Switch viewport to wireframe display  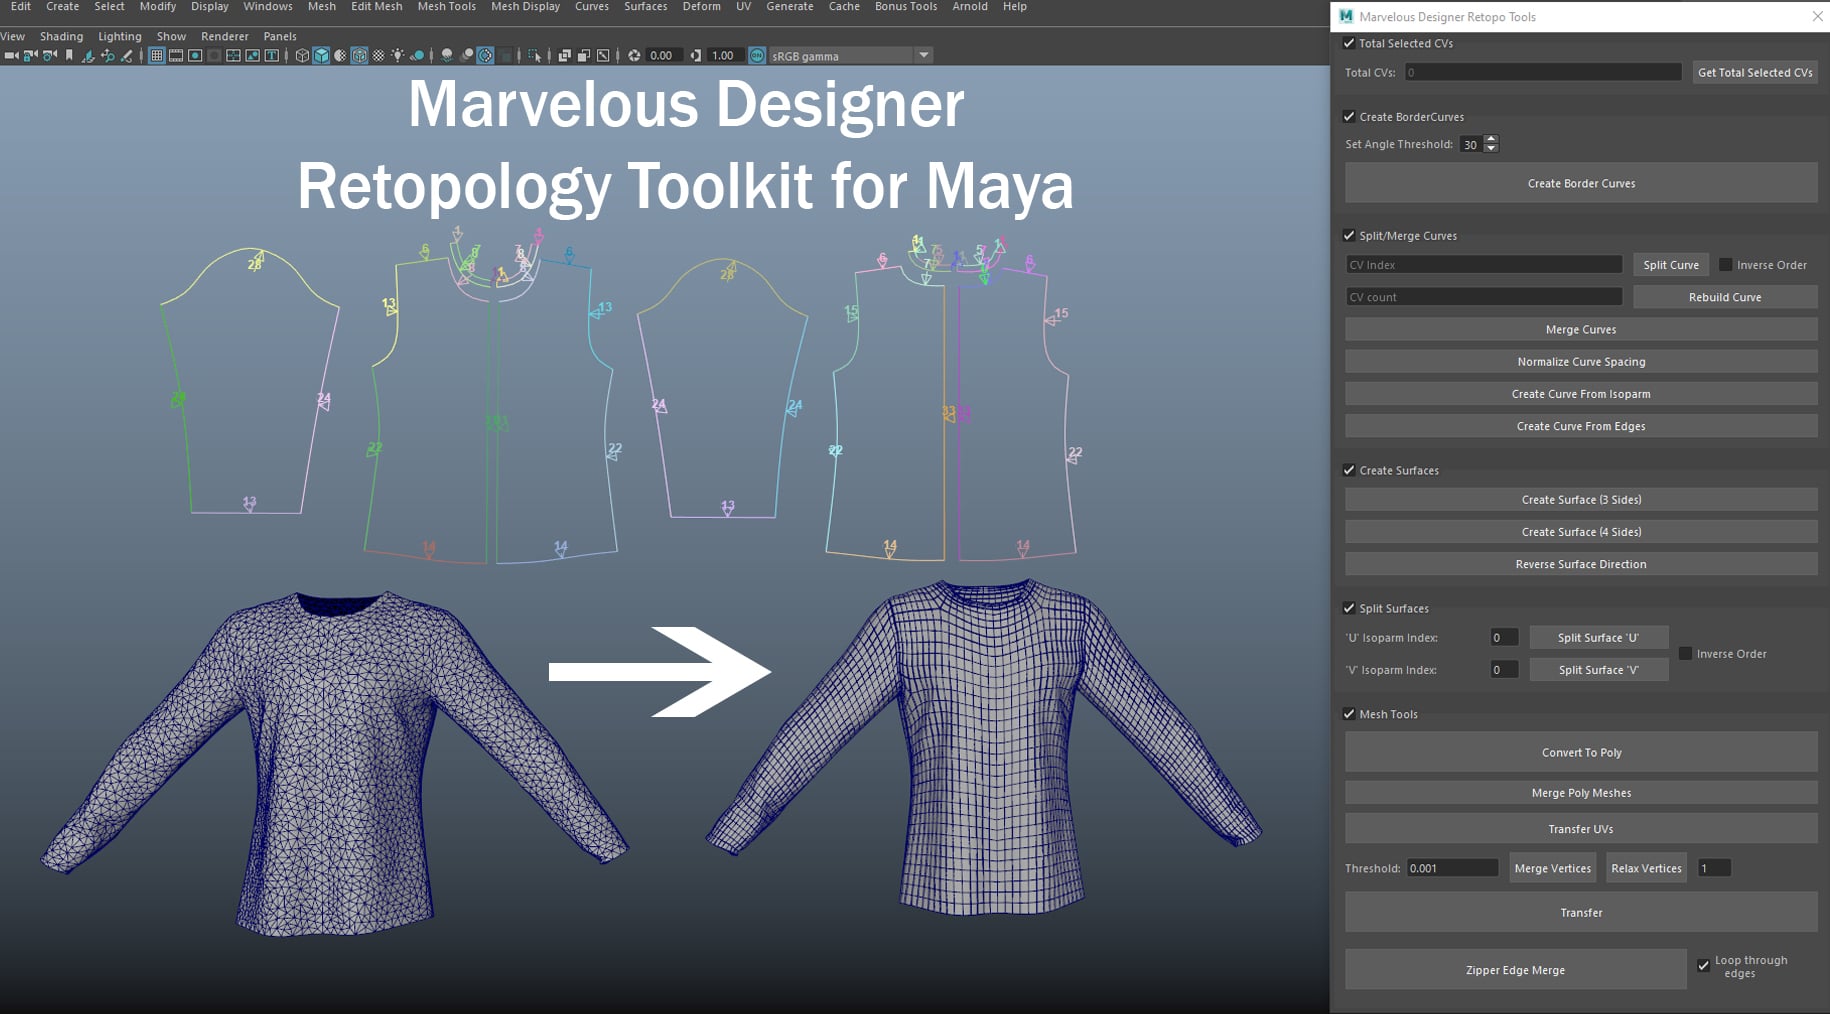coord(303,55)
